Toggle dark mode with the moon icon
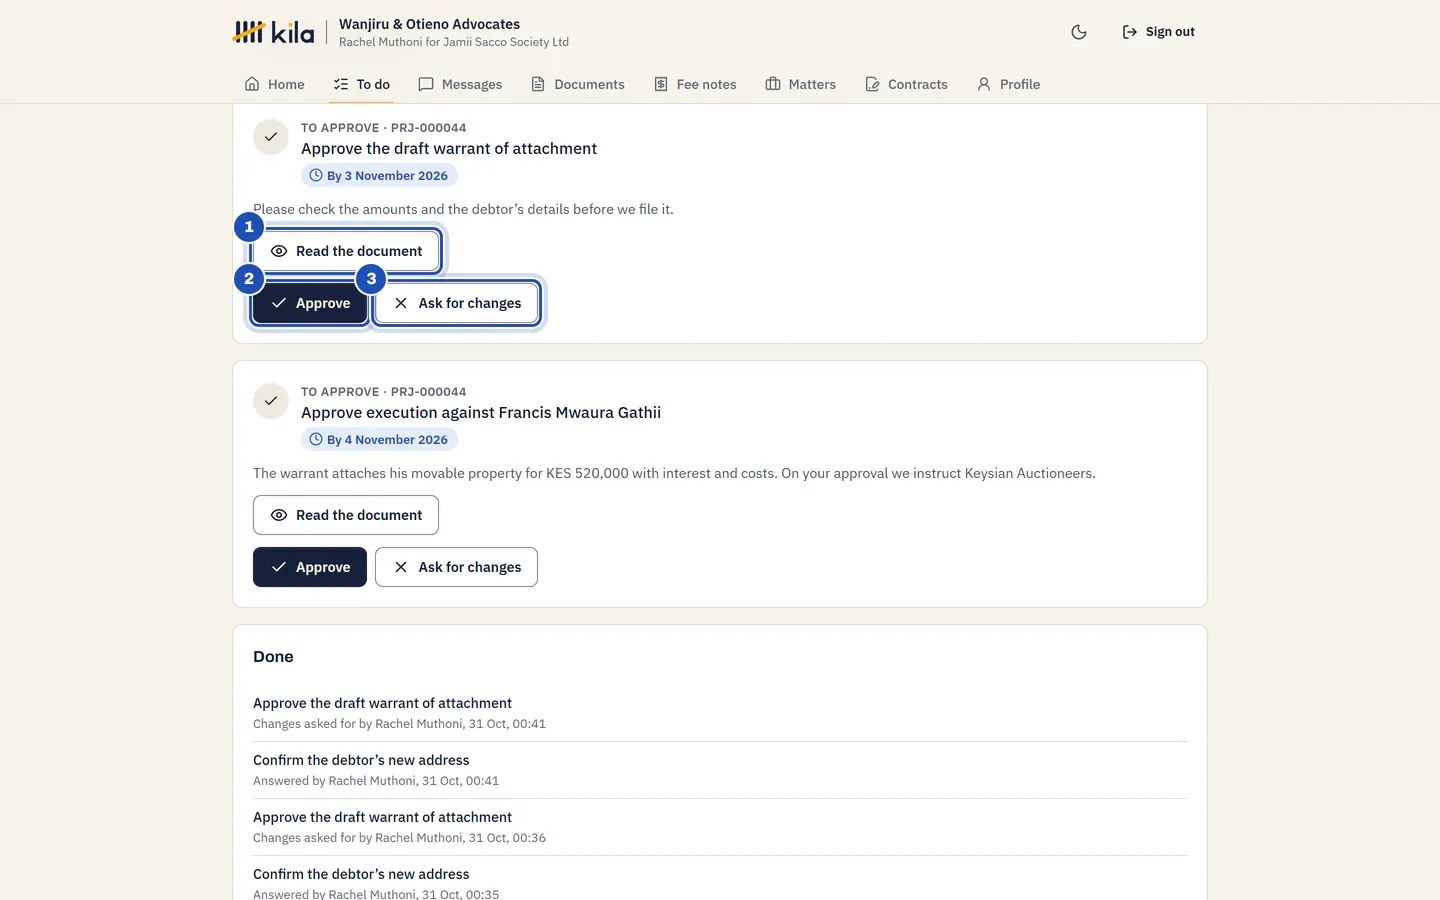Image resolution: width=1440 pixels, height=900 pixels. point(1079,32)
